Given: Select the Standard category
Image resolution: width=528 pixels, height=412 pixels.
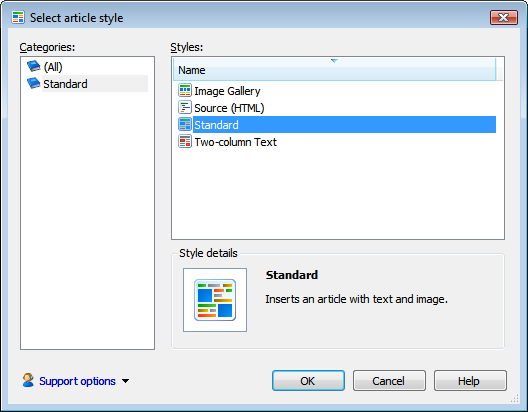Looking at the screenshot, I should 65,84.
